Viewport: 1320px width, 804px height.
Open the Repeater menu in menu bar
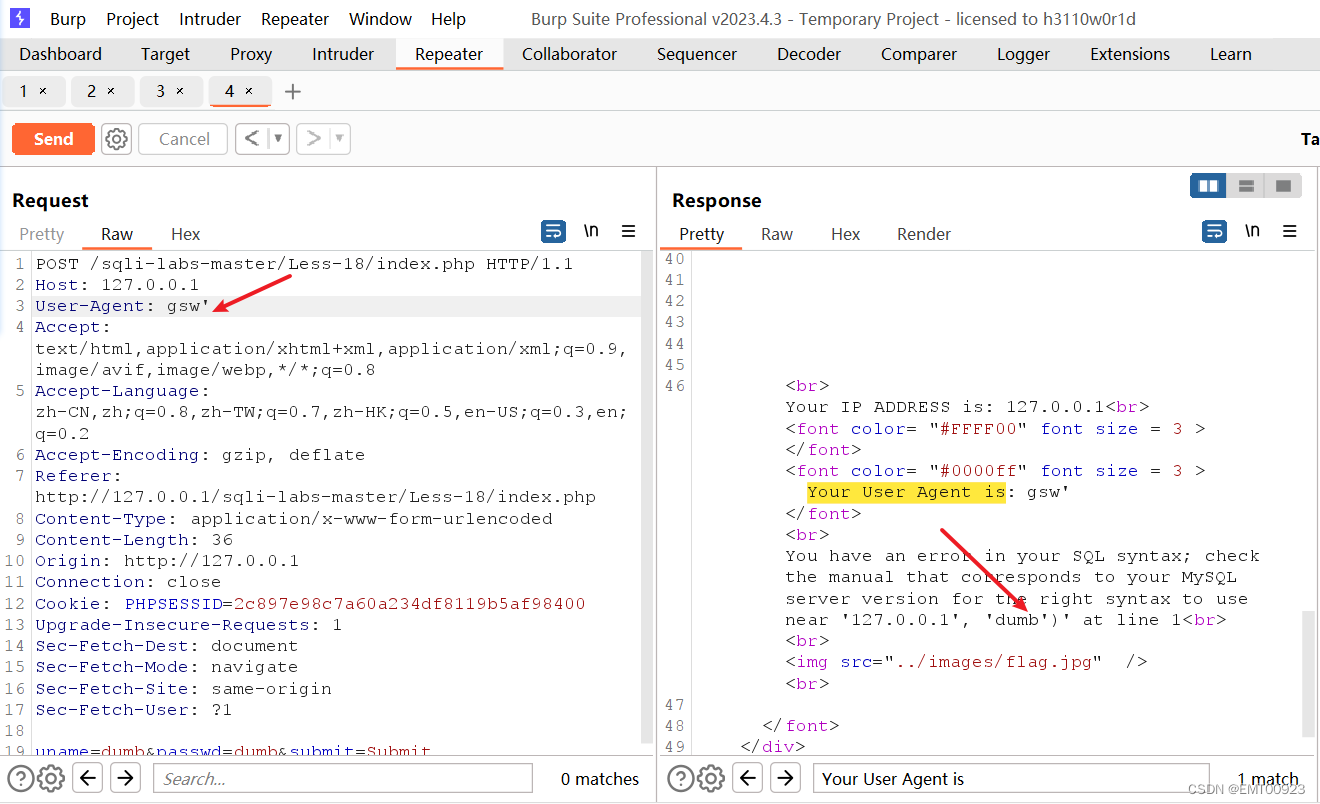pos(295,19)
